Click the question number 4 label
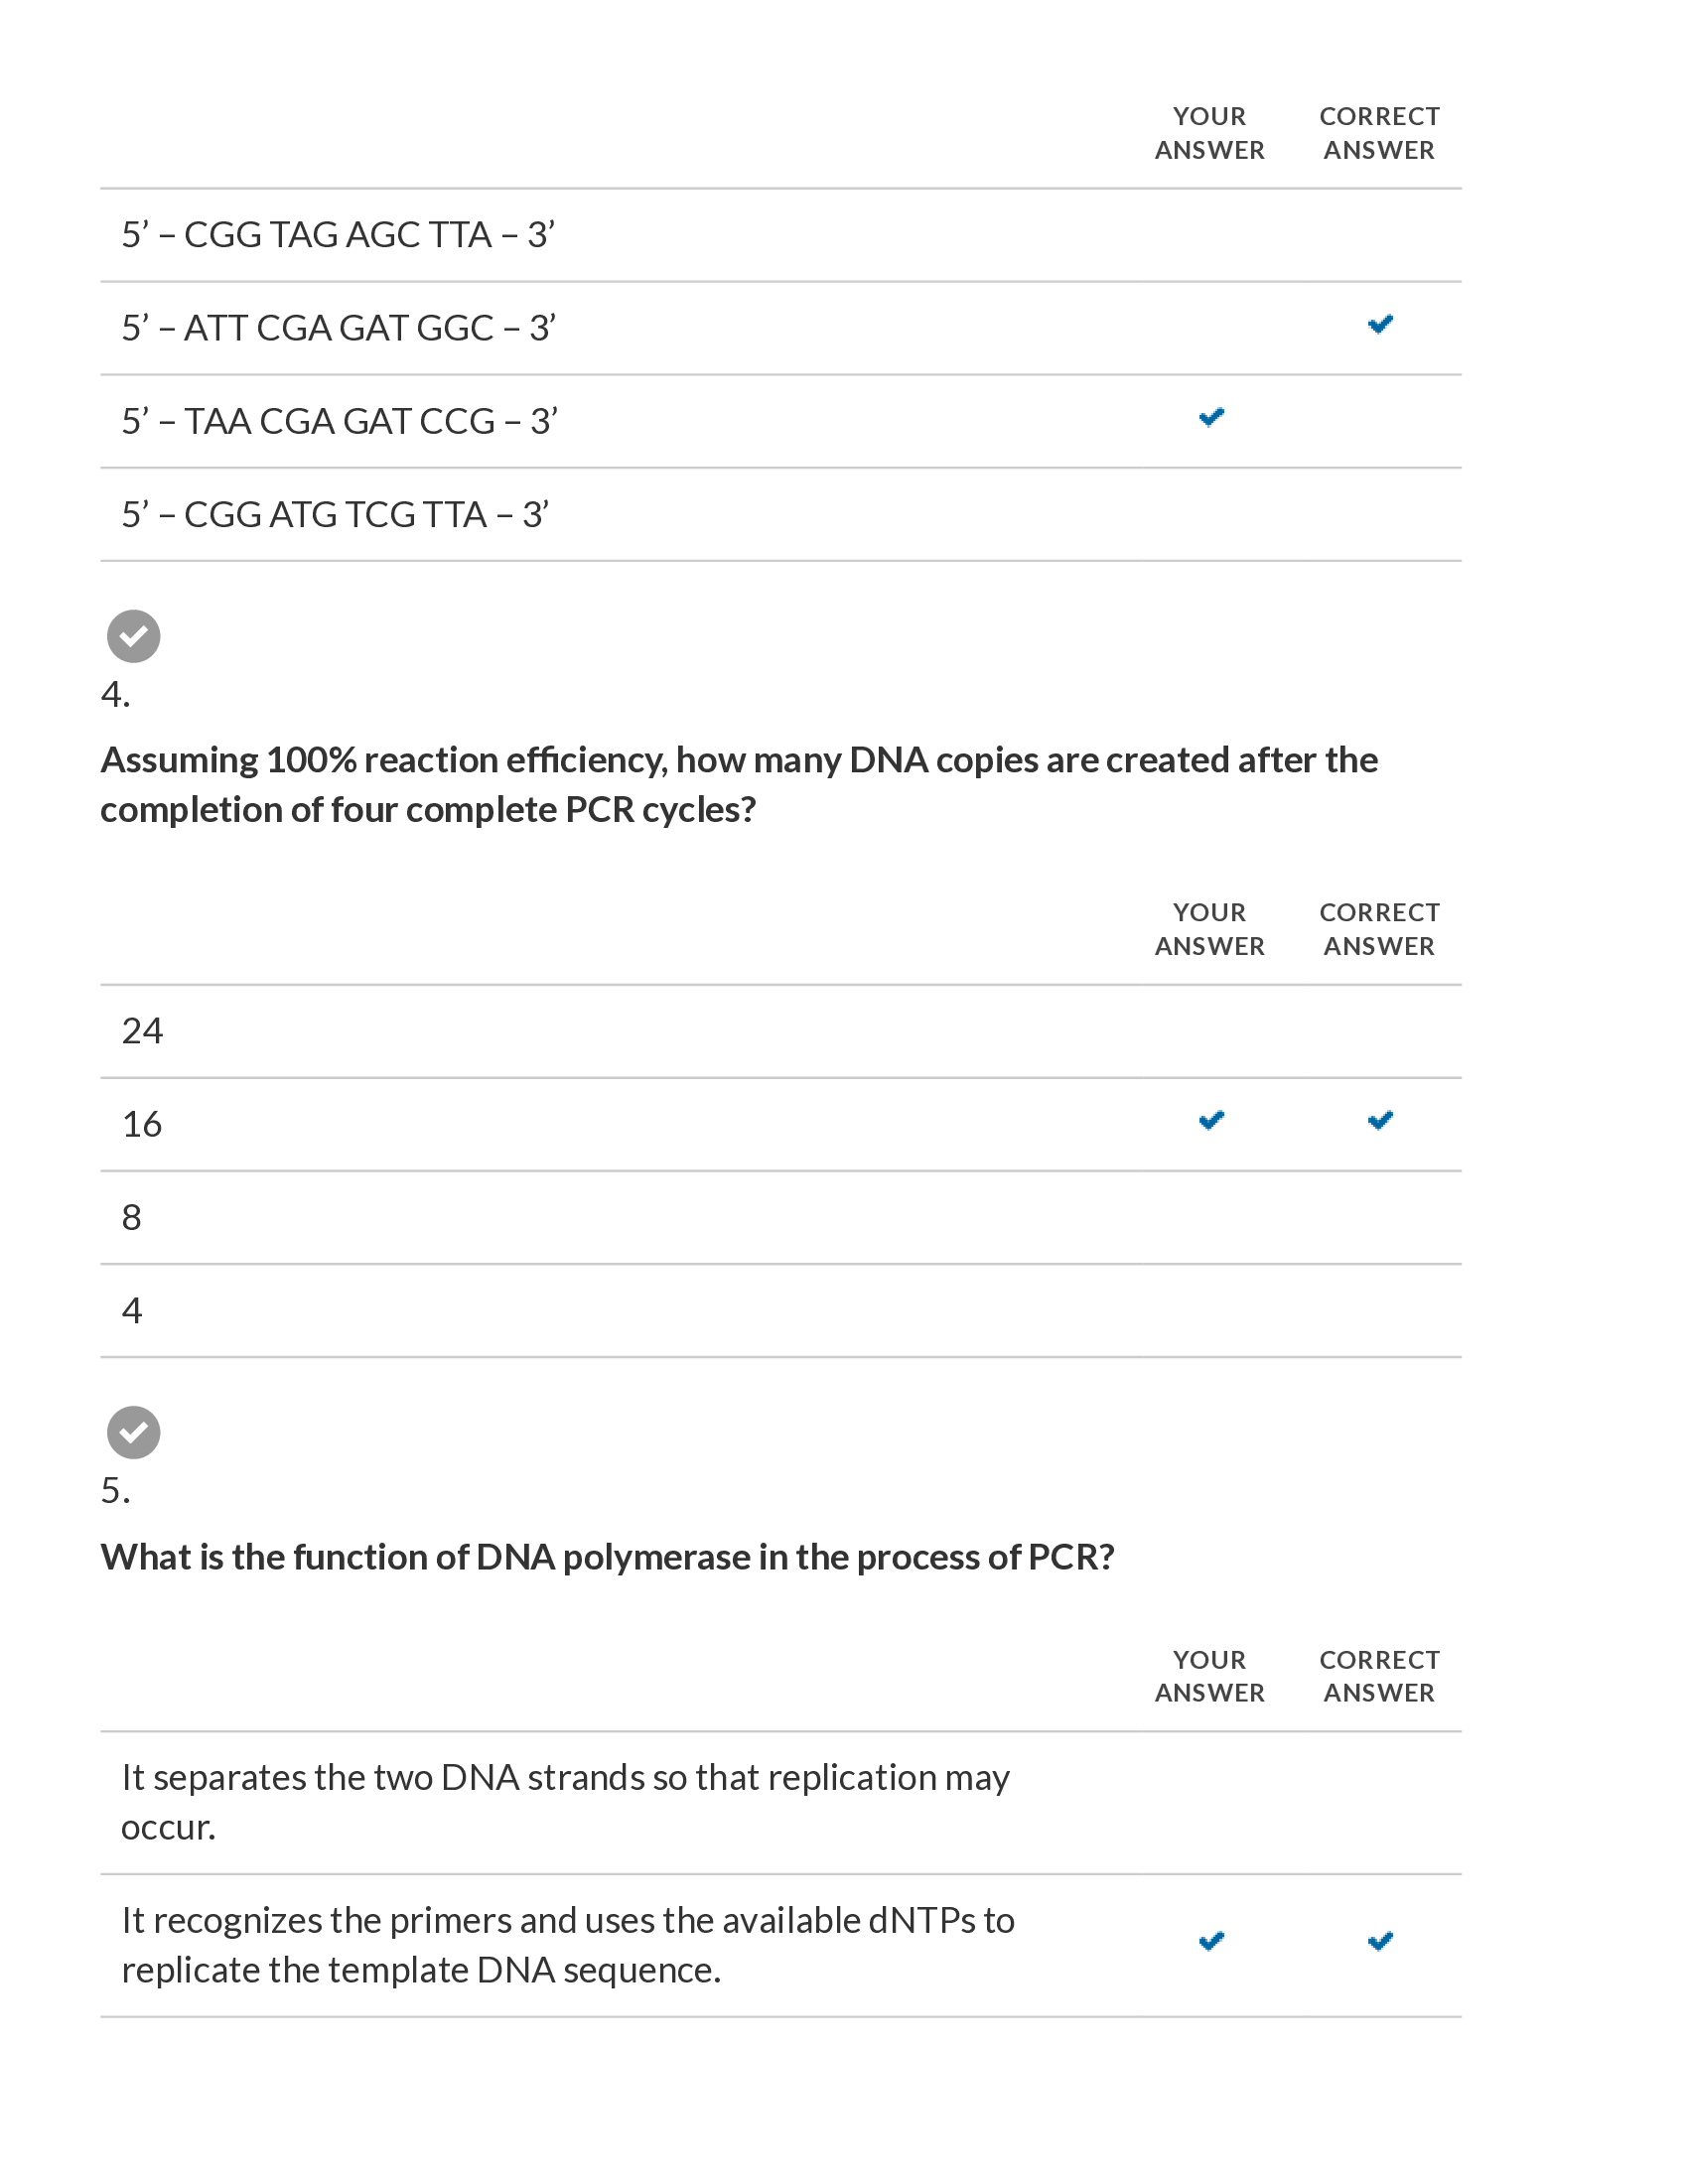The image size is (1688, 2184). tap(115, 694)
